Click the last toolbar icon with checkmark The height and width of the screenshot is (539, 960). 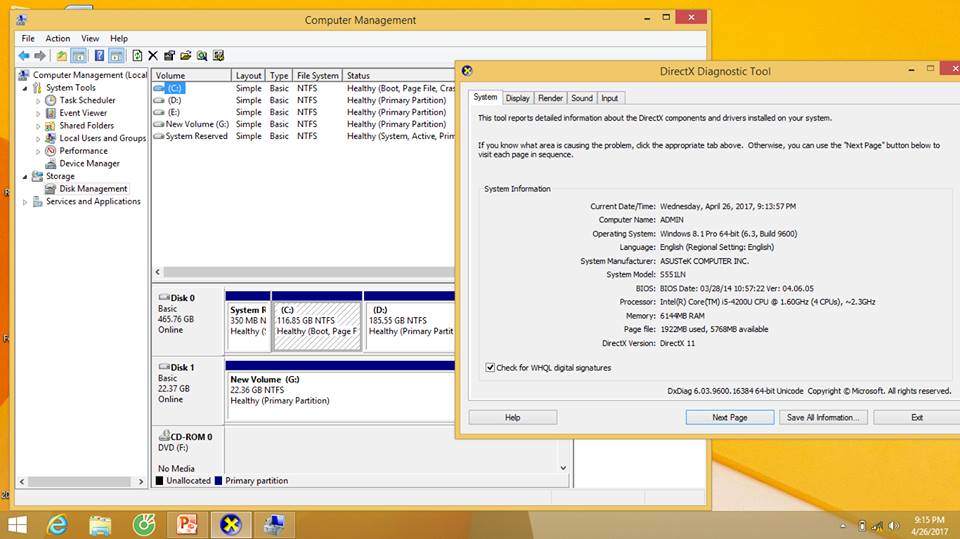219,56
